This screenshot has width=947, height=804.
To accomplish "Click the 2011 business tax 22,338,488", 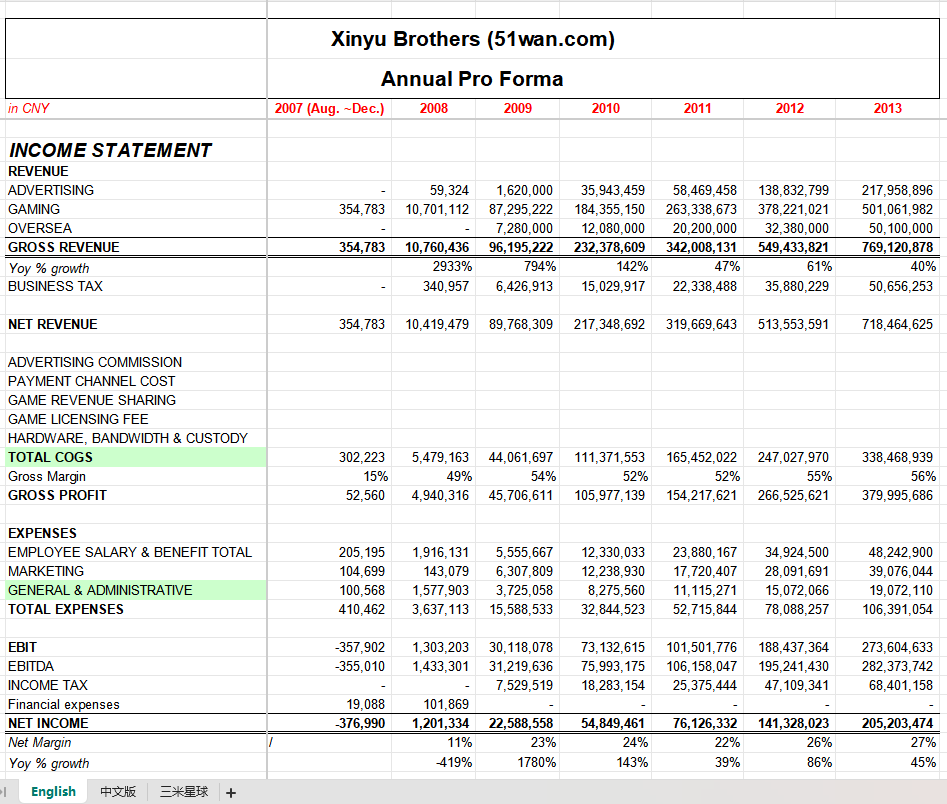I will pyautogui.click(x=704, y=286).
